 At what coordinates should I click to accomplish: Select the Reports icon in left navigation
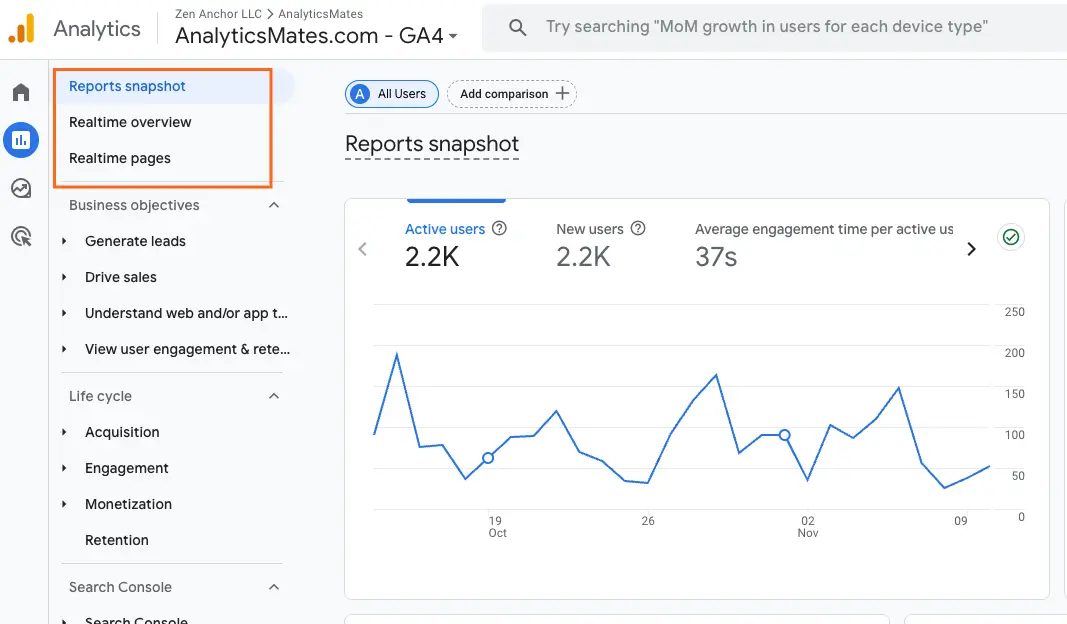pyautogui.click(x=21, y=140)
